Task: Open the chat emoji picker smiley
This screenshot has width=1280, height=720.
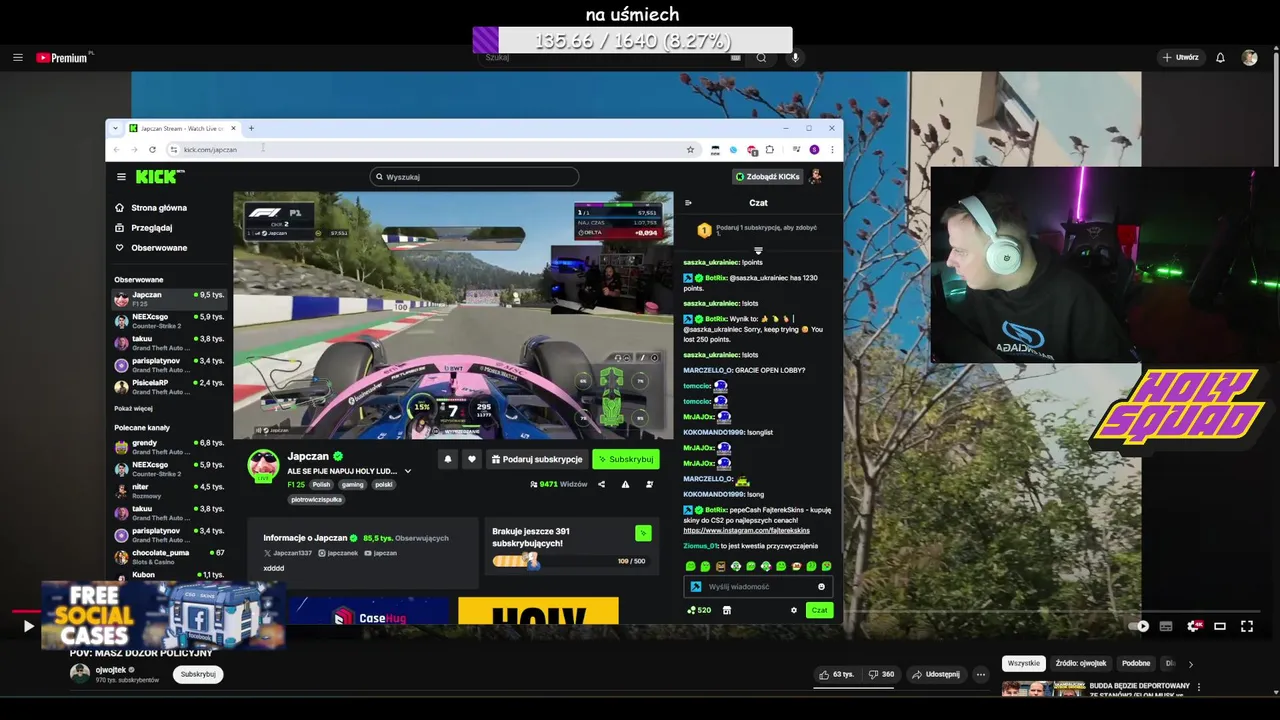Action: [822, 587]
